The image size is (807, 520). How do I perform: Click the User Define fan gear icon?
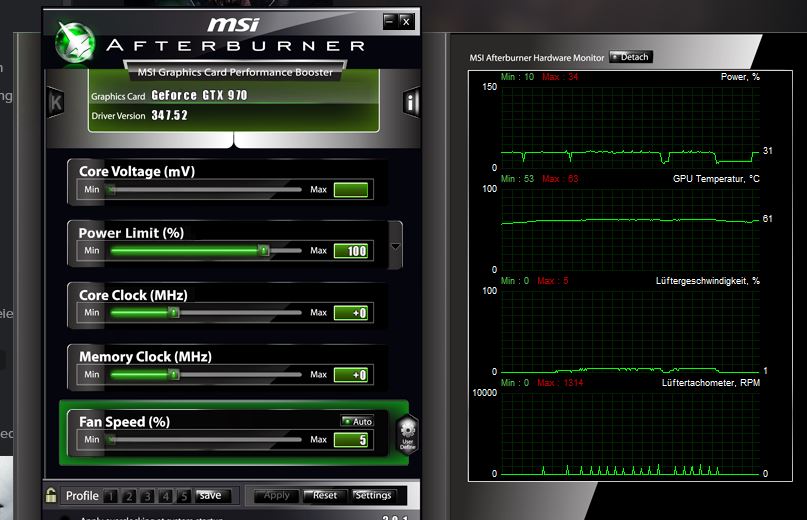[408, 435]
